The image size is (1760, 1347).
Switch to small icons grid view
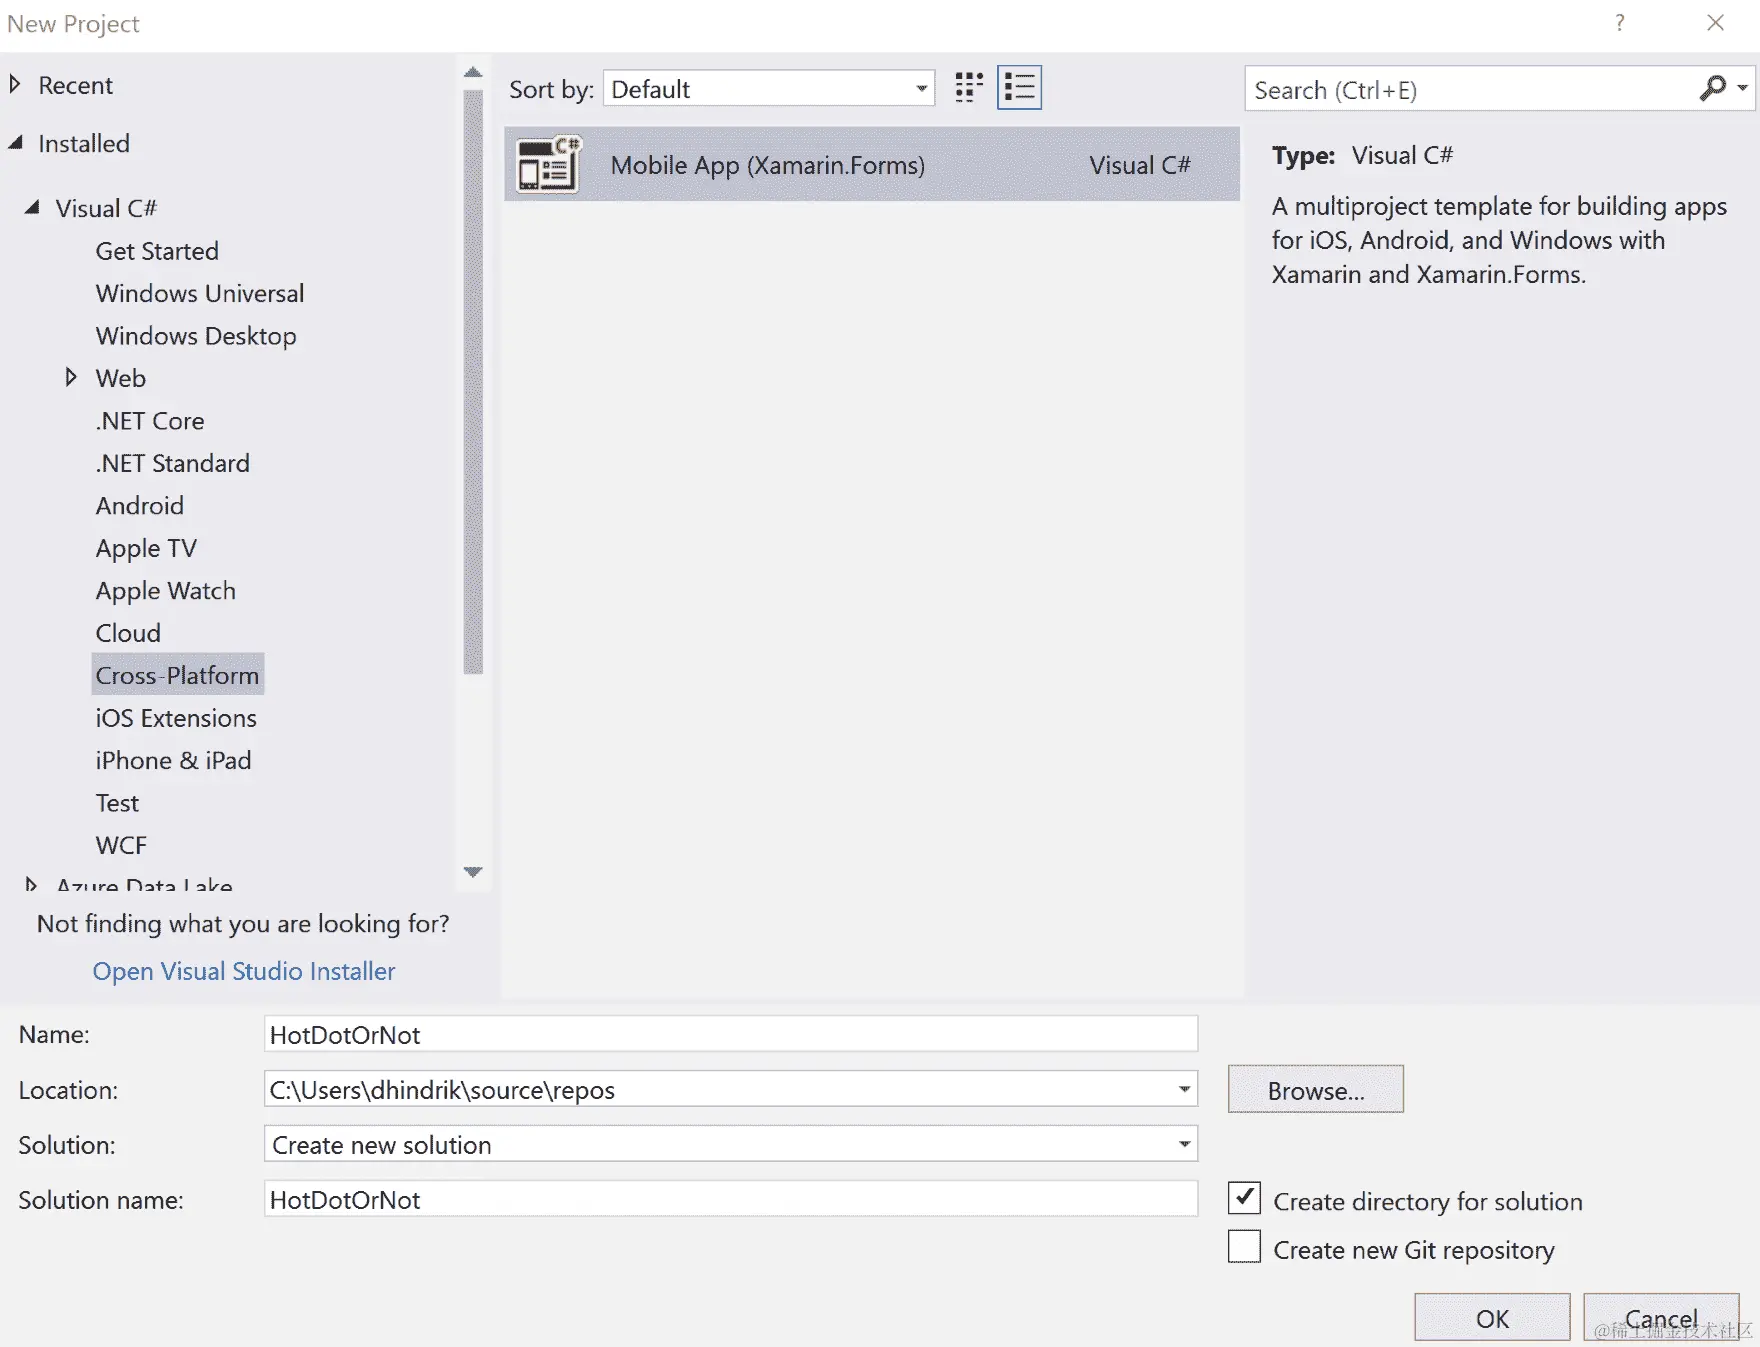(x=968, y=88)
